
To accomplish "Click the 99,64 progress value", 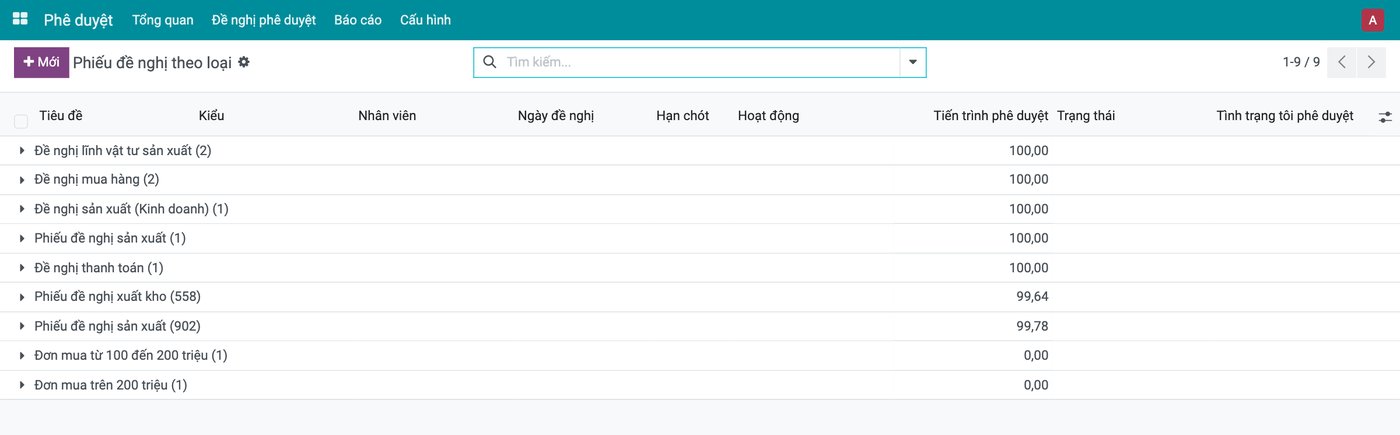I will [x=1032, y=297].
